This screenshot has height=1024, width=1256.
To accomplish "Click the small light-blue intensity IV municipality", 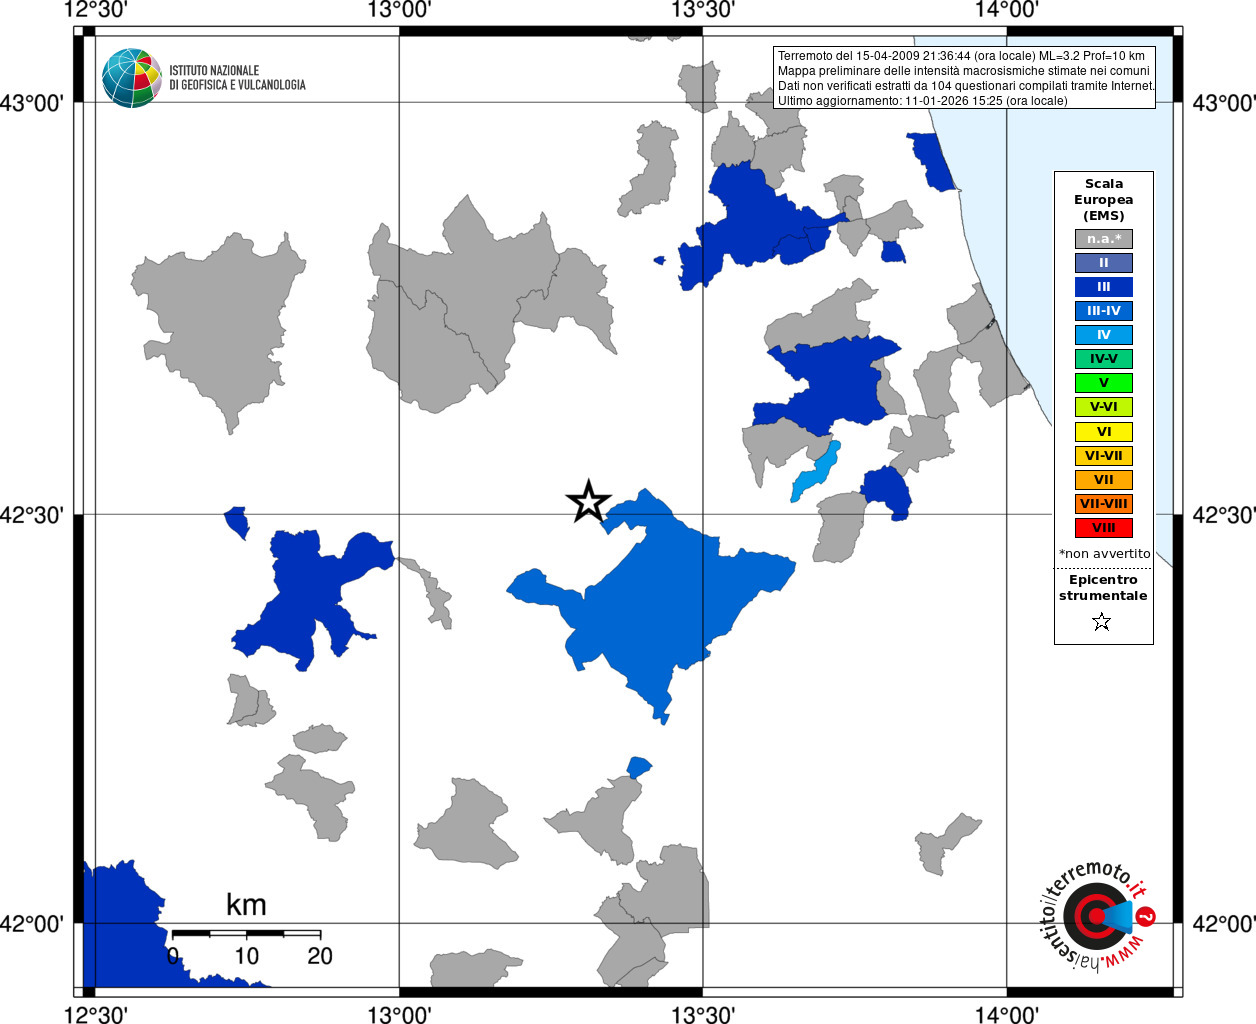I will (816, 471).
